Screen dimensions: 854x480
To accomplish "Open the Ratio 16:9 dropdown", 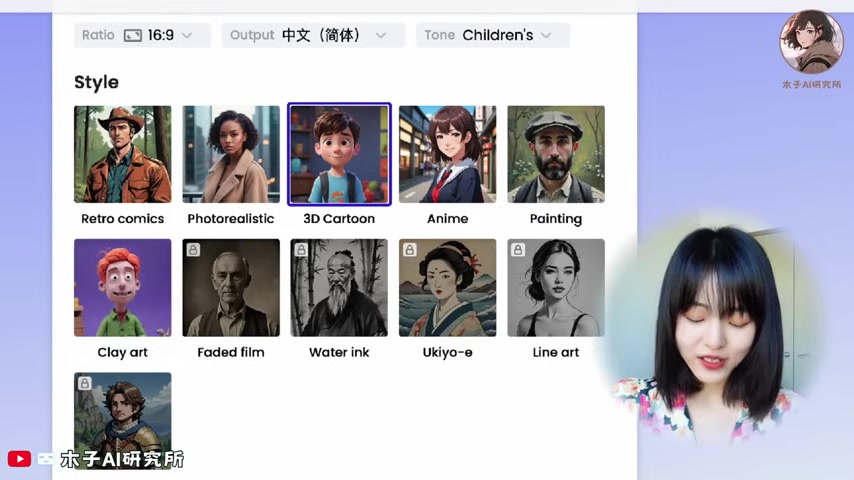I will point(142,35).
